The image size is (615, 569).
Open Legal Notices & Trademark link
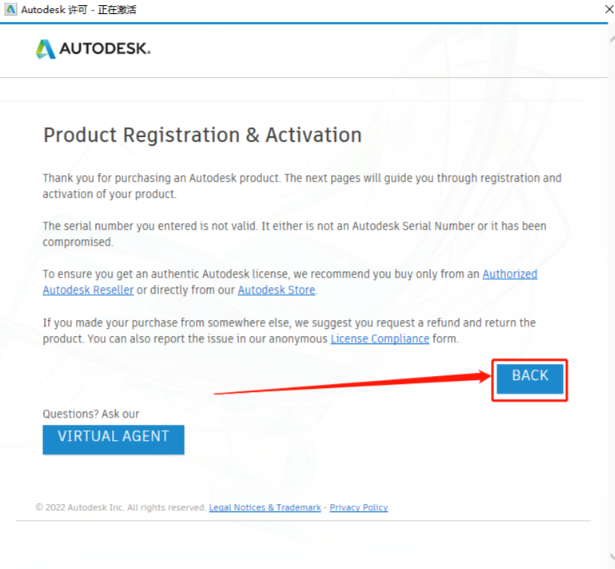click(x=265, y=508)
